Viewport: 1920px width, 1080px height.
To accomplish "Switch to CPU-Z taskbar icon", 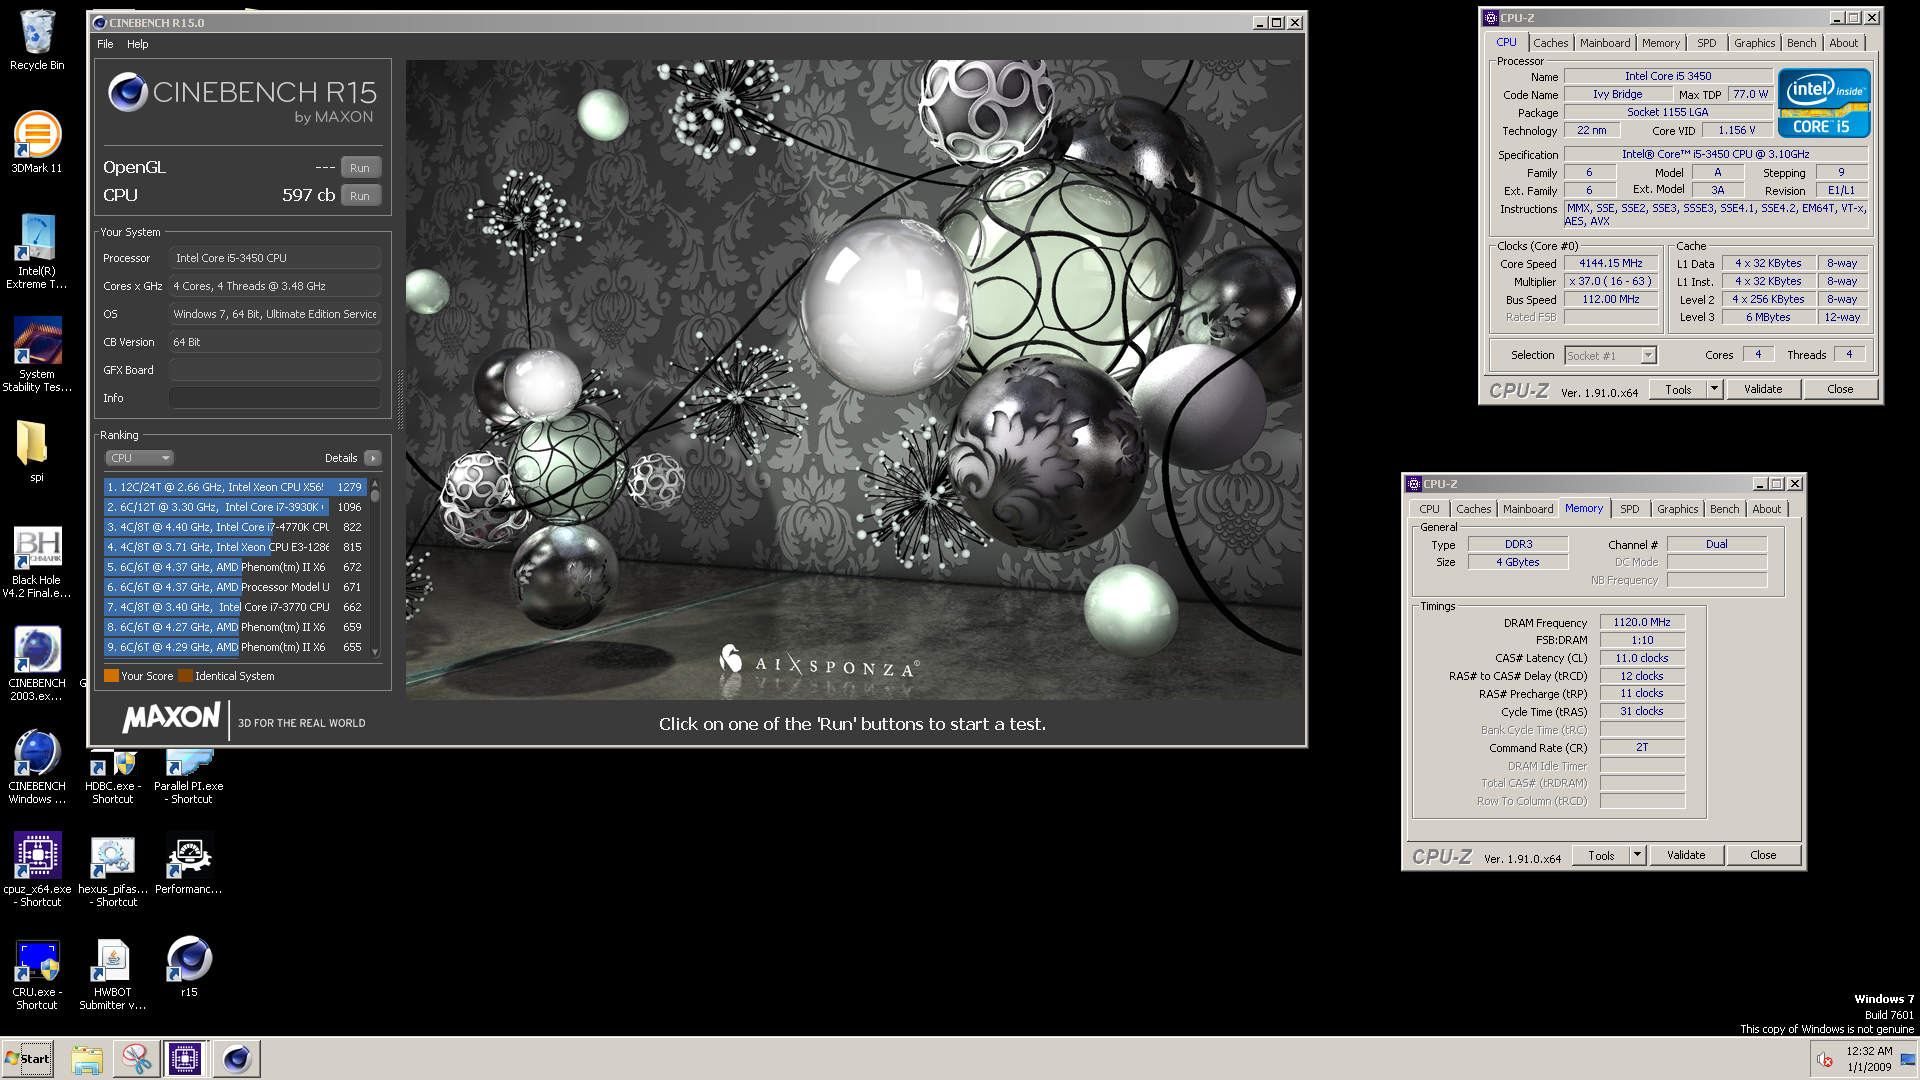I will pyautogui.click(x=186, y=1059).
